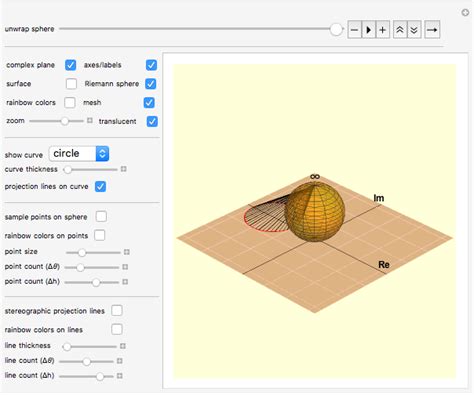474x395 pixels.
Task: Slow down animation with double down arrows
Action: click(x=414, y=30)
